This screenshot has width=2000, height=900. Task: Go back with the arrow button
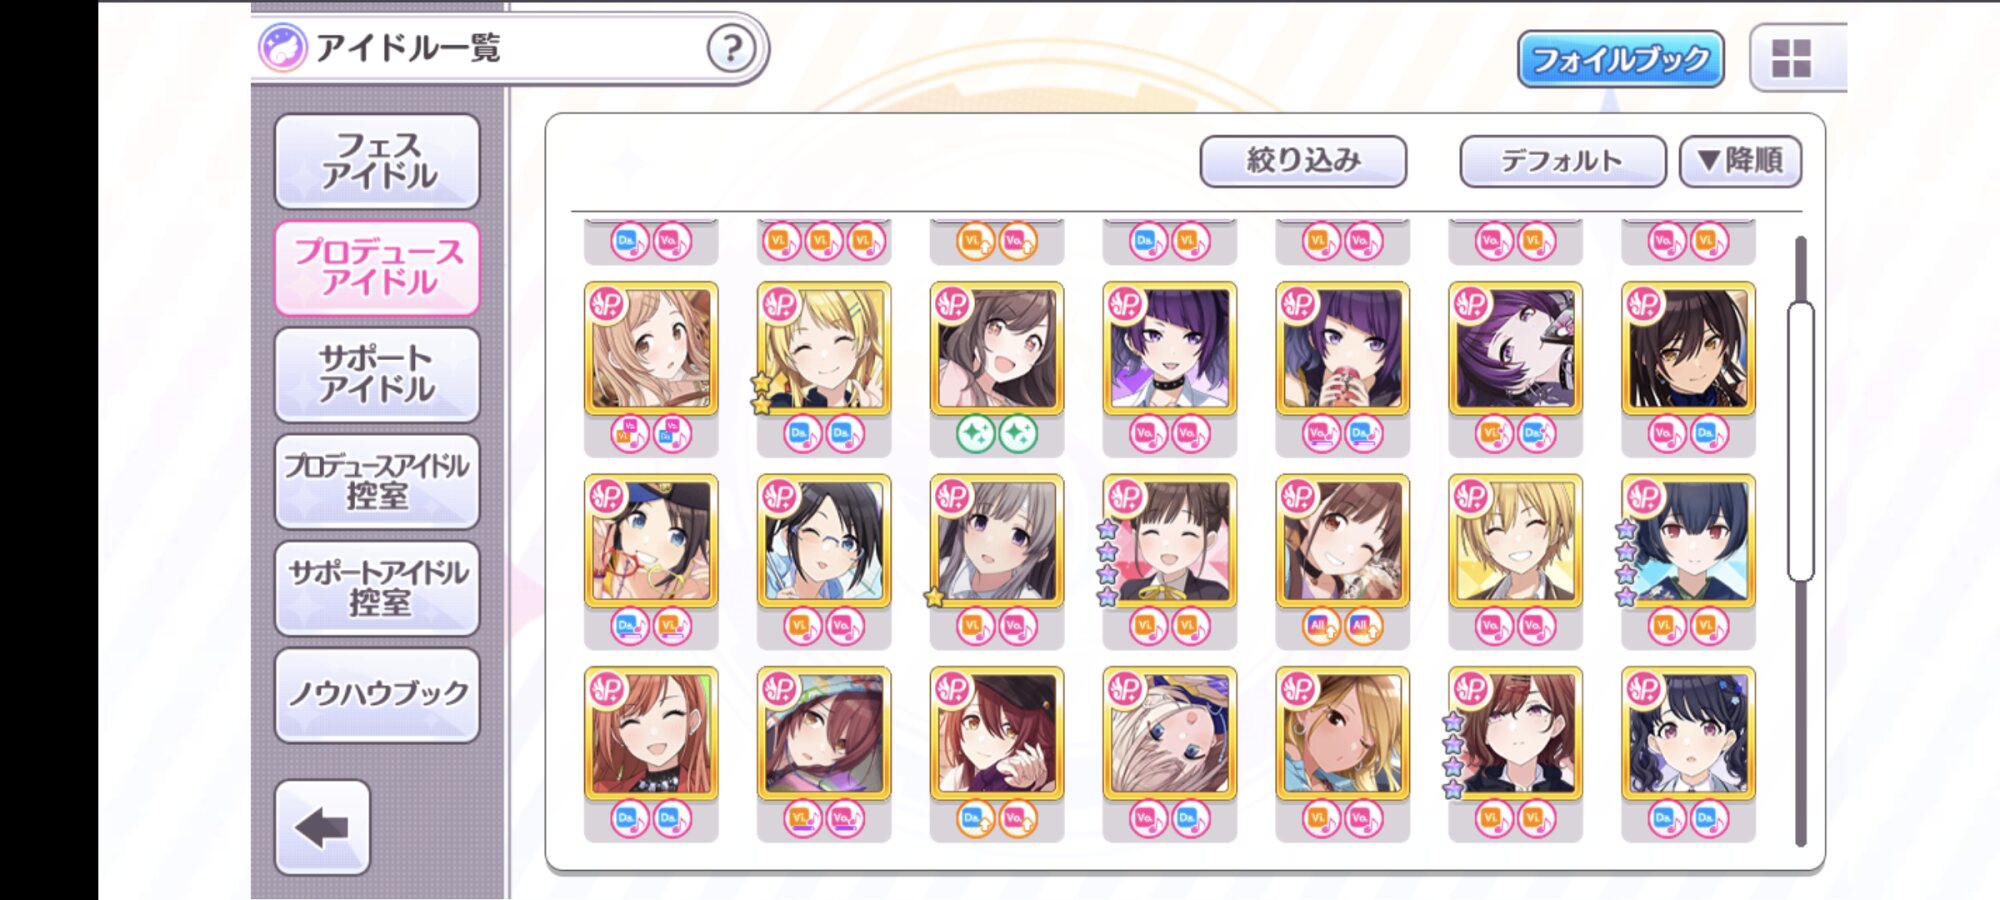pos(322,828)
